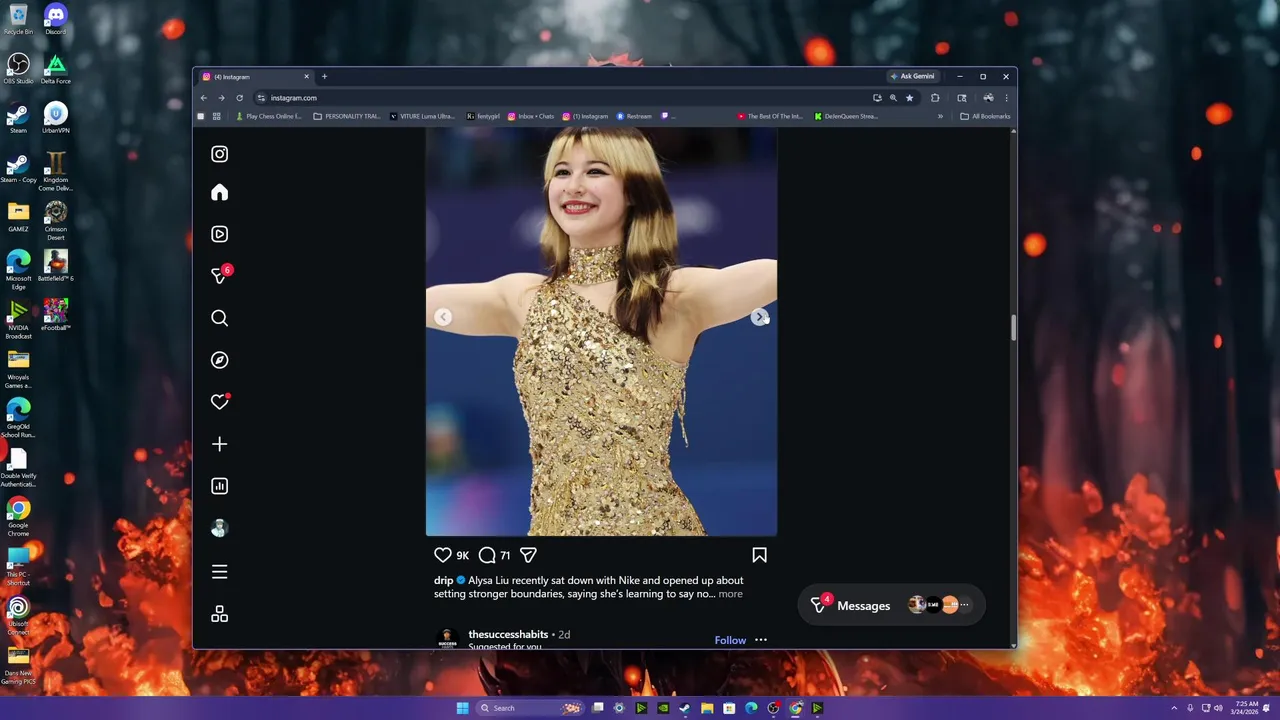1280x720 pixels.
Task: Open Discord desktop shortcut
Action: (55, 19)
